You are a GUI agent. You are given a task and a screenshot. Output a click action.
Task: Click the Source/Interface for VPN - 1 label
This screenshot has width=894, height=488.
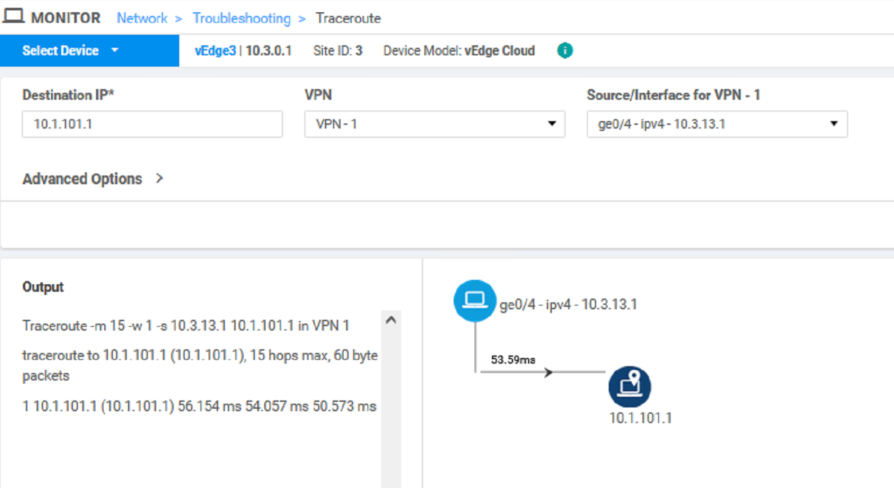673,95
